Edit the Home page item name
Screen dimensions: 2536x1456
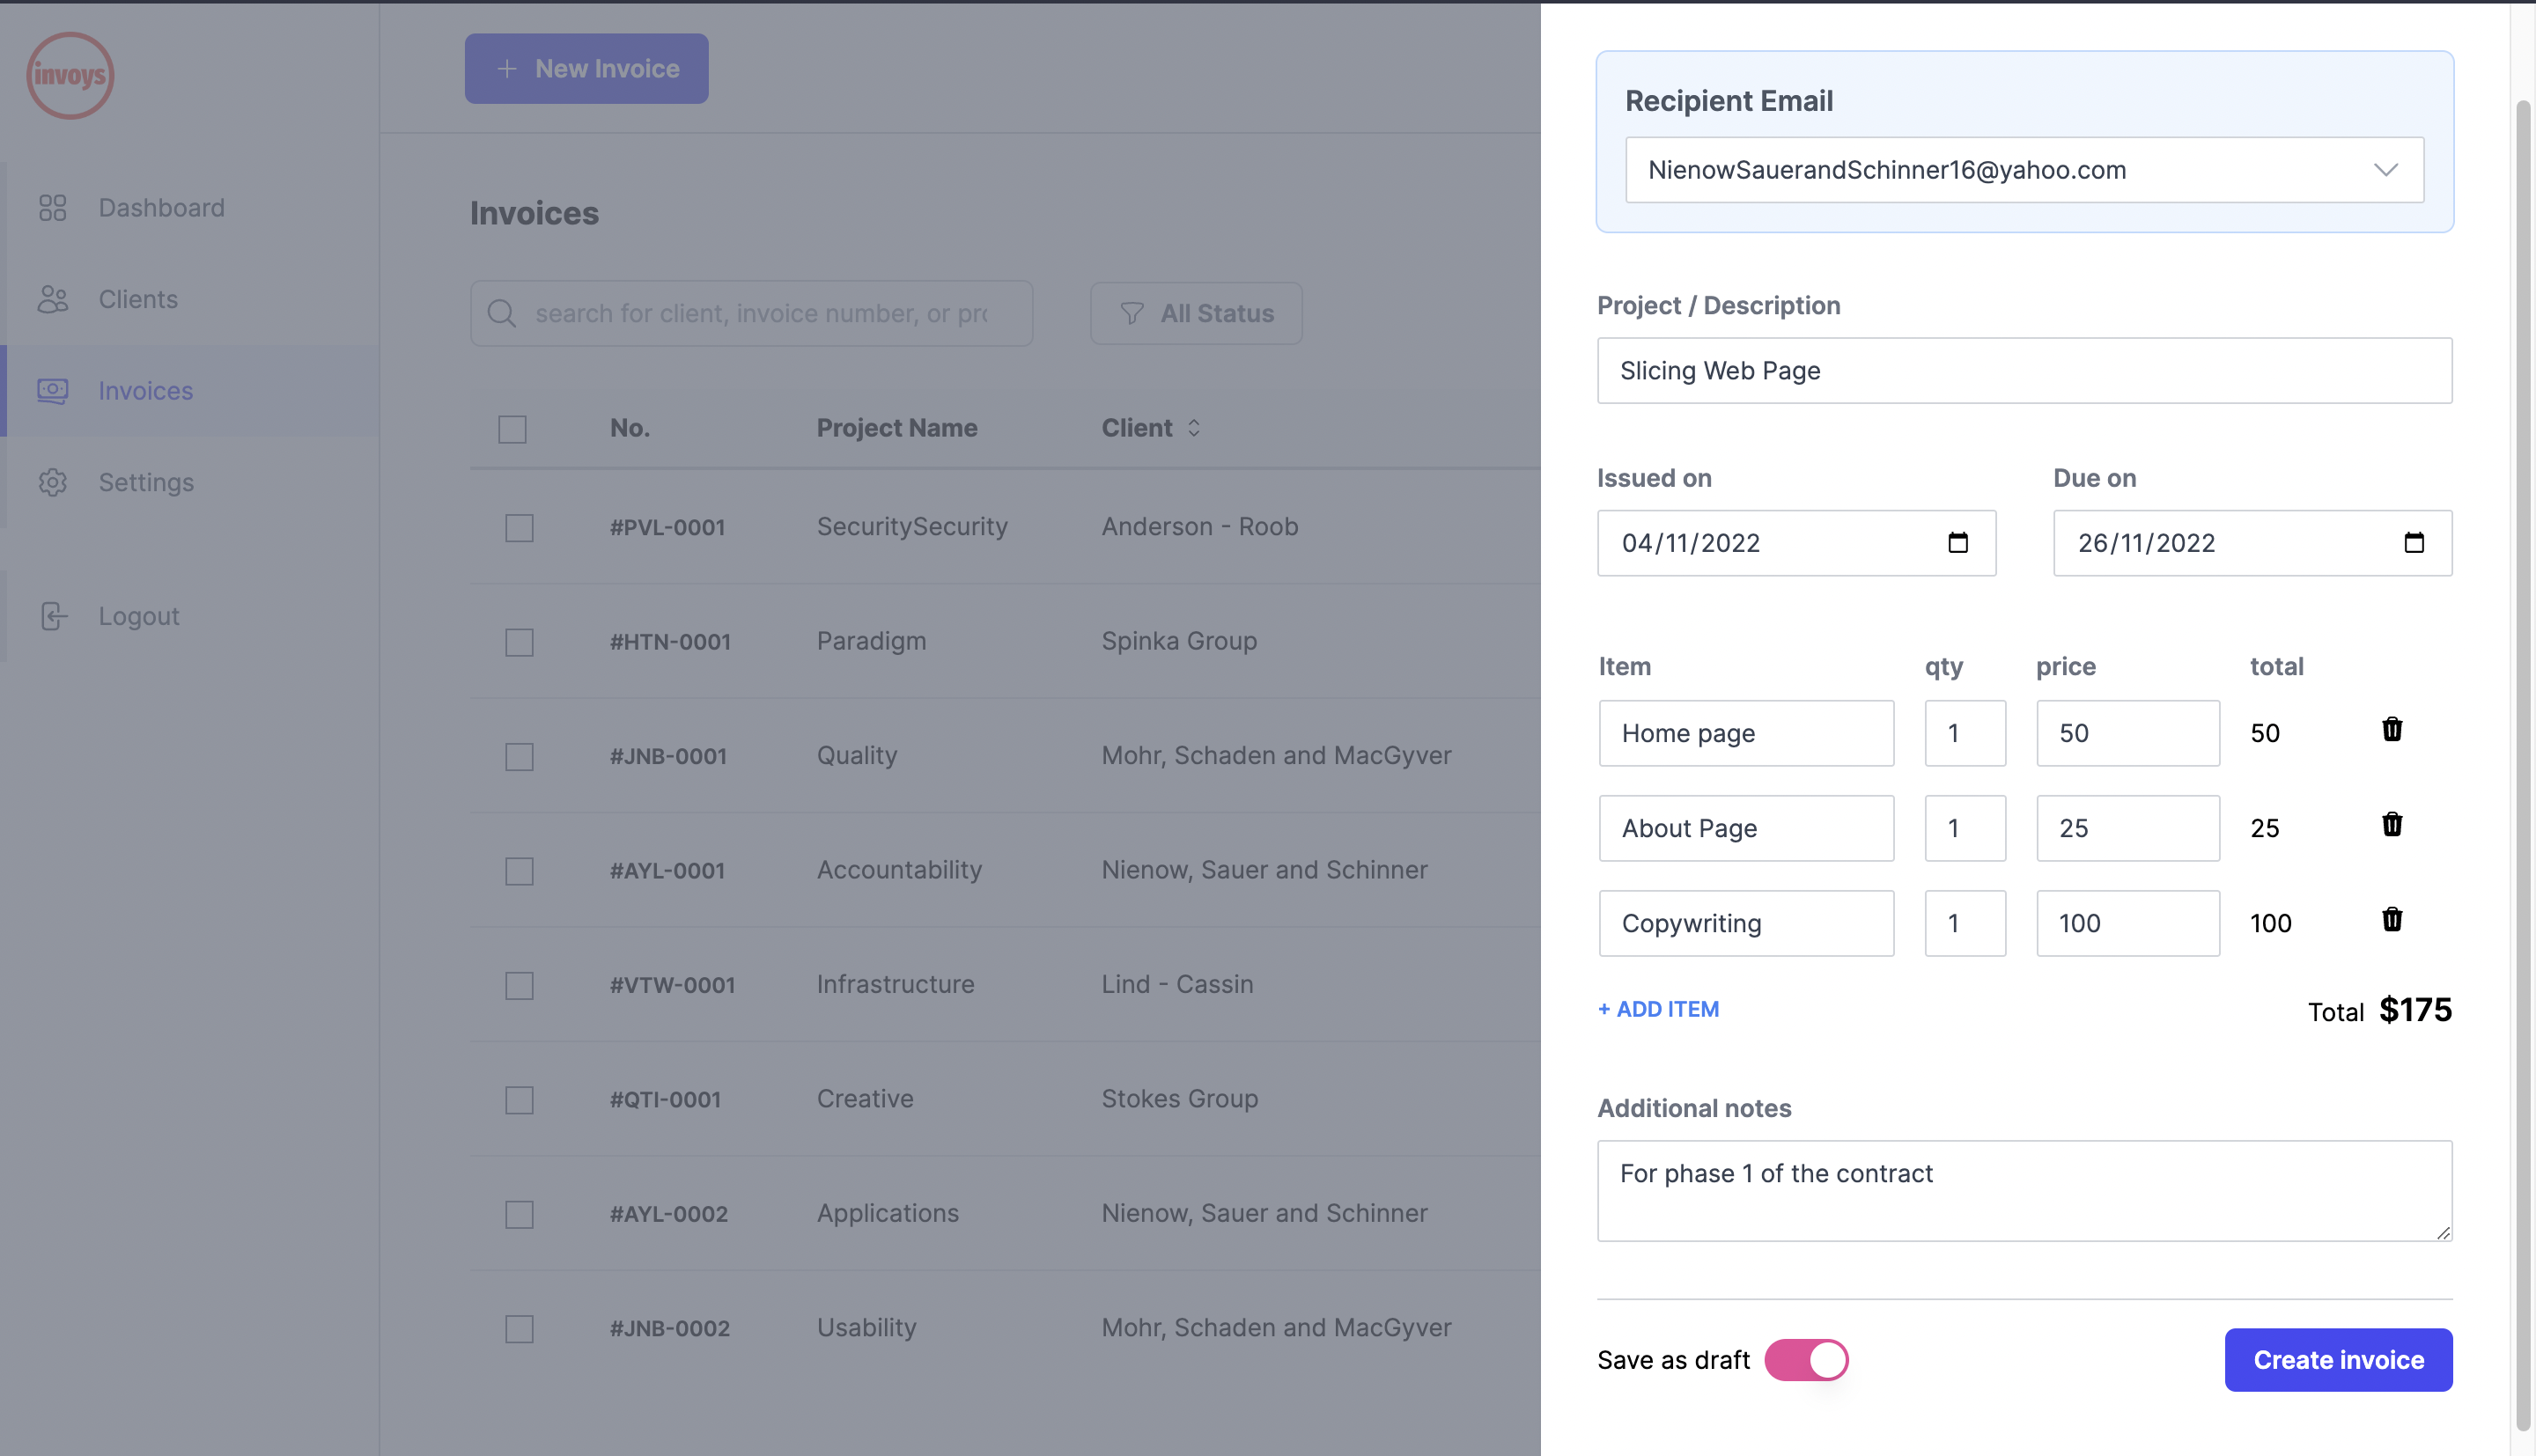pyautogui.click(x=1746, y=733)
